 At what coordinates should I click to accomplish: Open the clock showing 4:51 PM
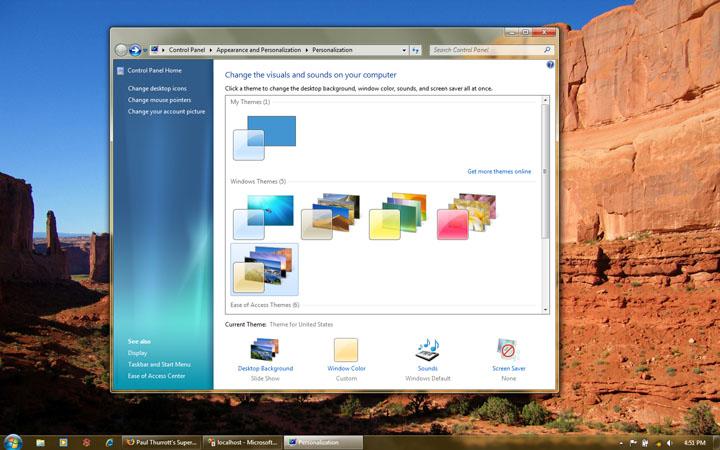pos(695,443)
